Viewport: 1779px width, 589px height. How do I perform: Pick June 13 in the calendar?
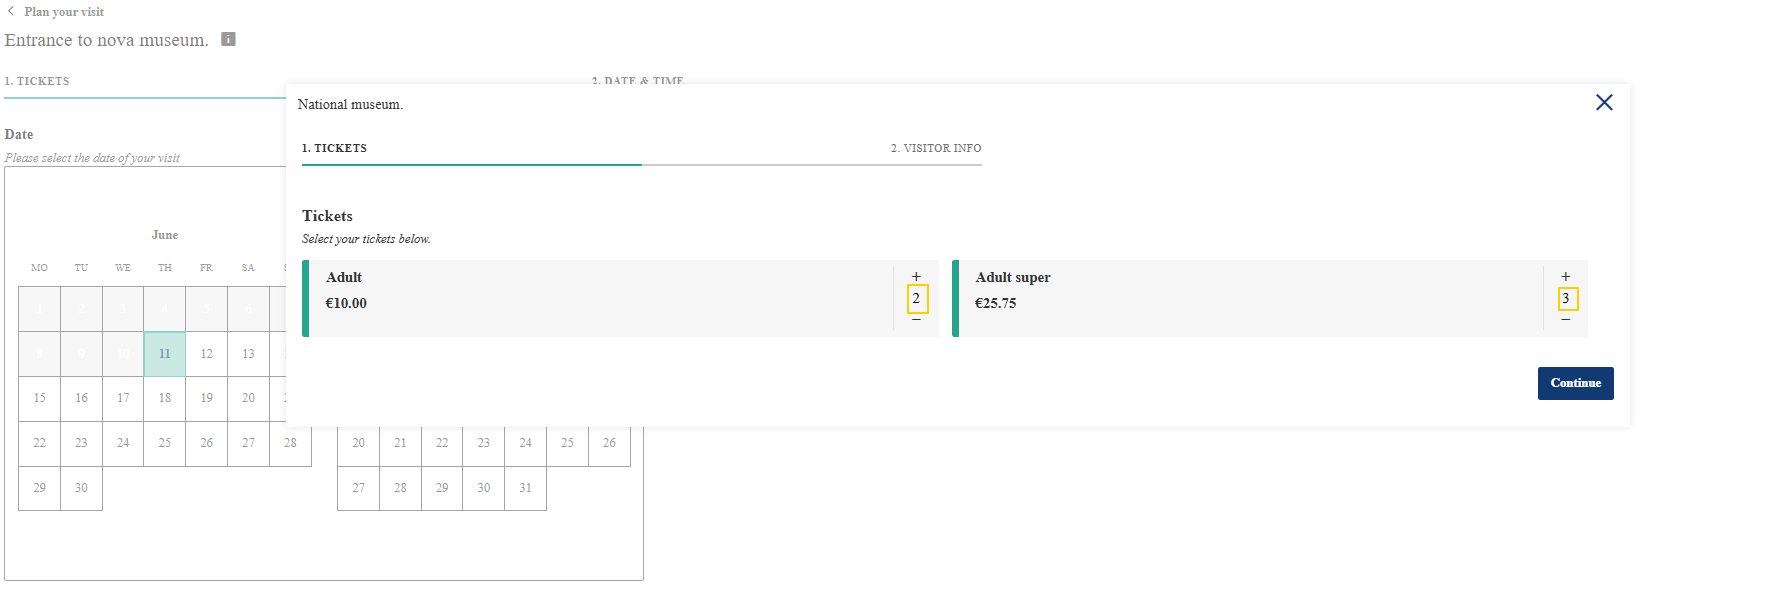[249, 354]
